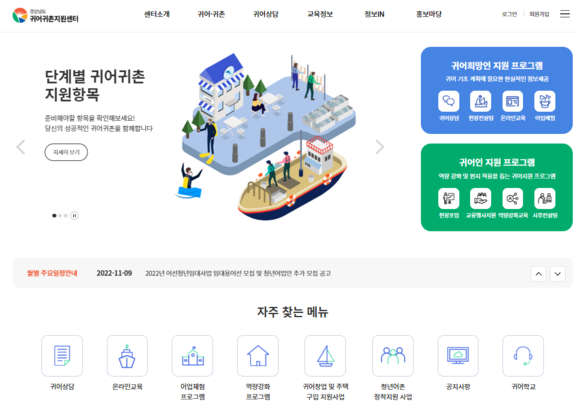Open the hamburger full menu

pos(565,14)
